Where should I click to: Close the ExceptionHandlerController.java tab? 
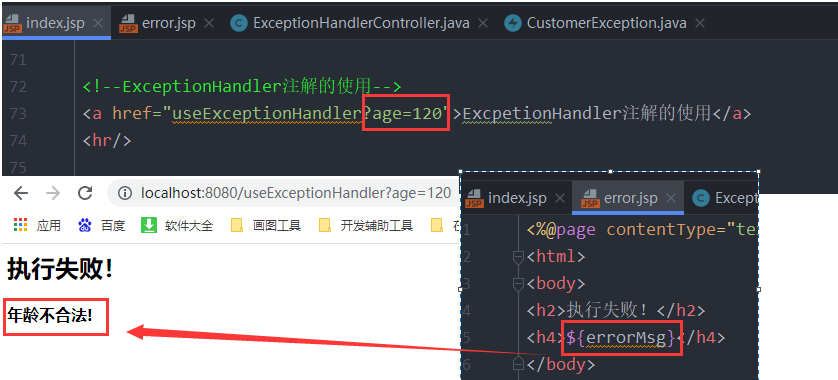tap(483, 24)
